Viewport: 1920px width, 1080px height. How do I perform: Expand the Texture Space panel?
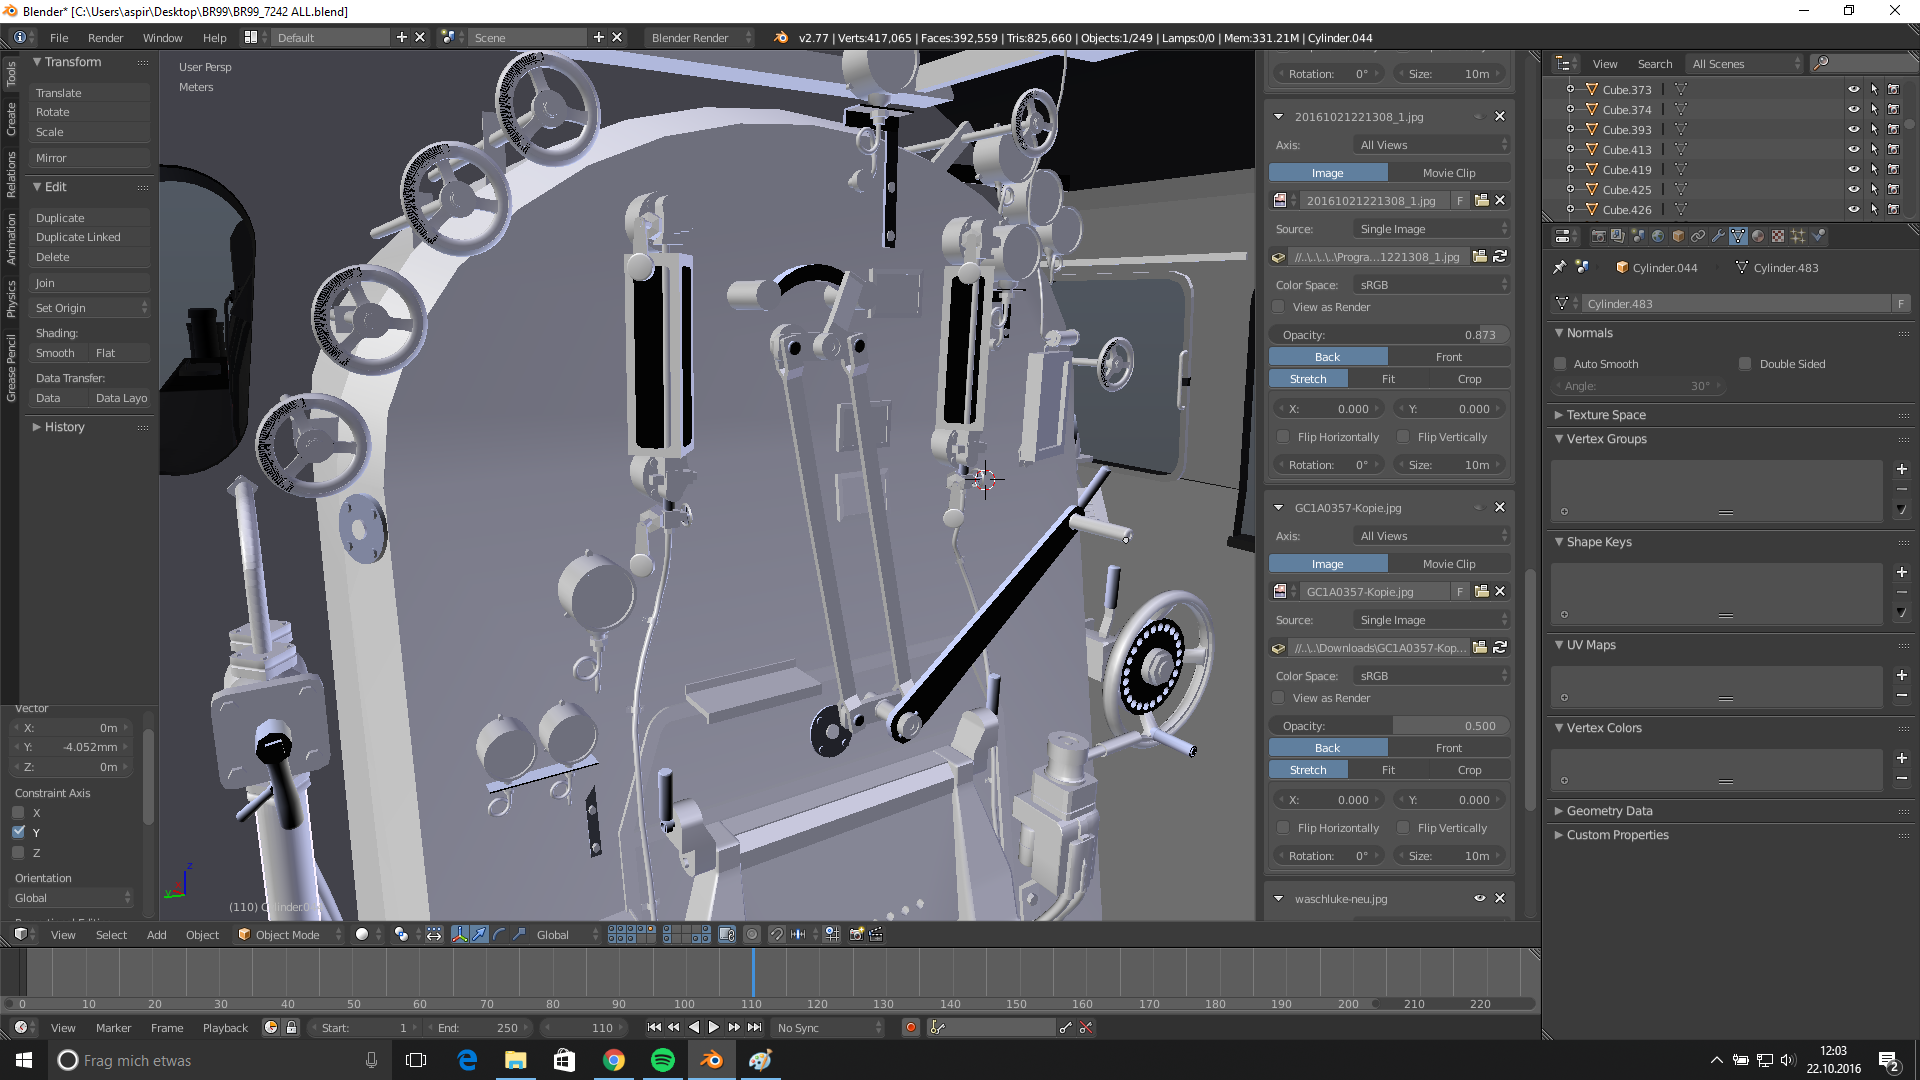coord(1605,415)
